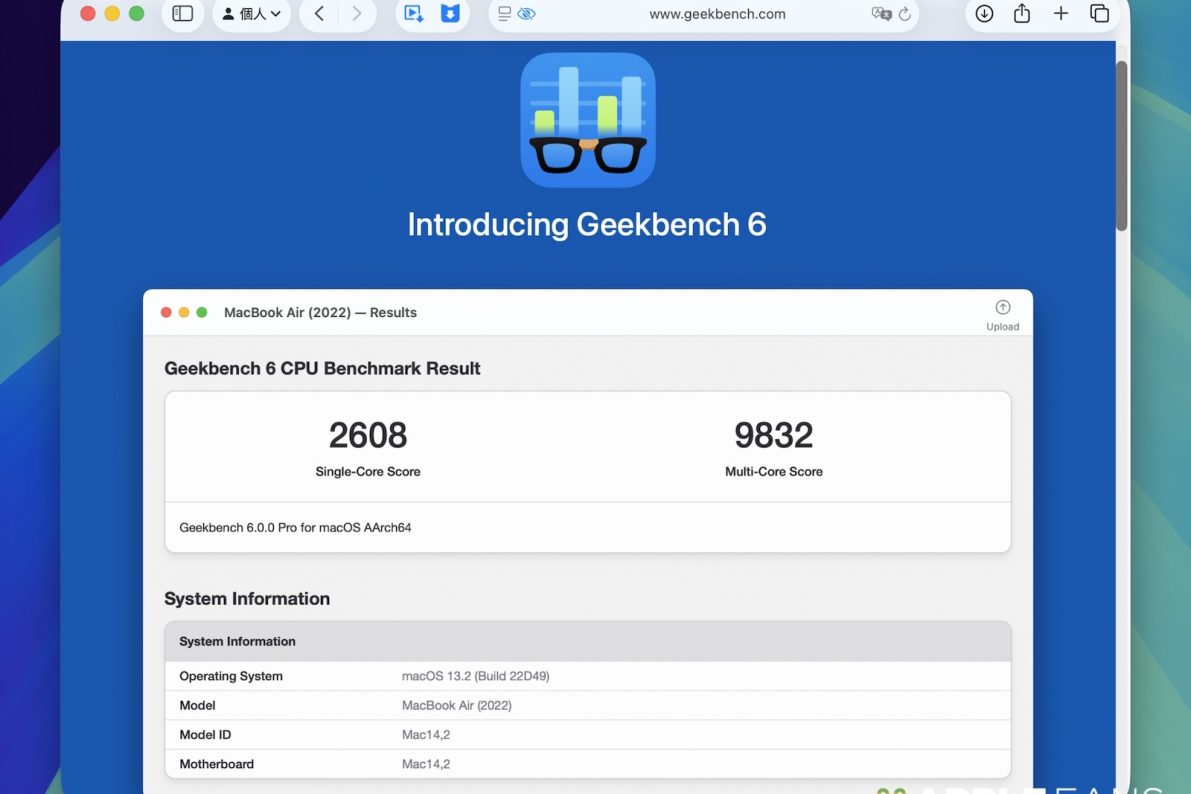Go forward to next page
This screenshot has width=1191, height=794.
[356, 14]
